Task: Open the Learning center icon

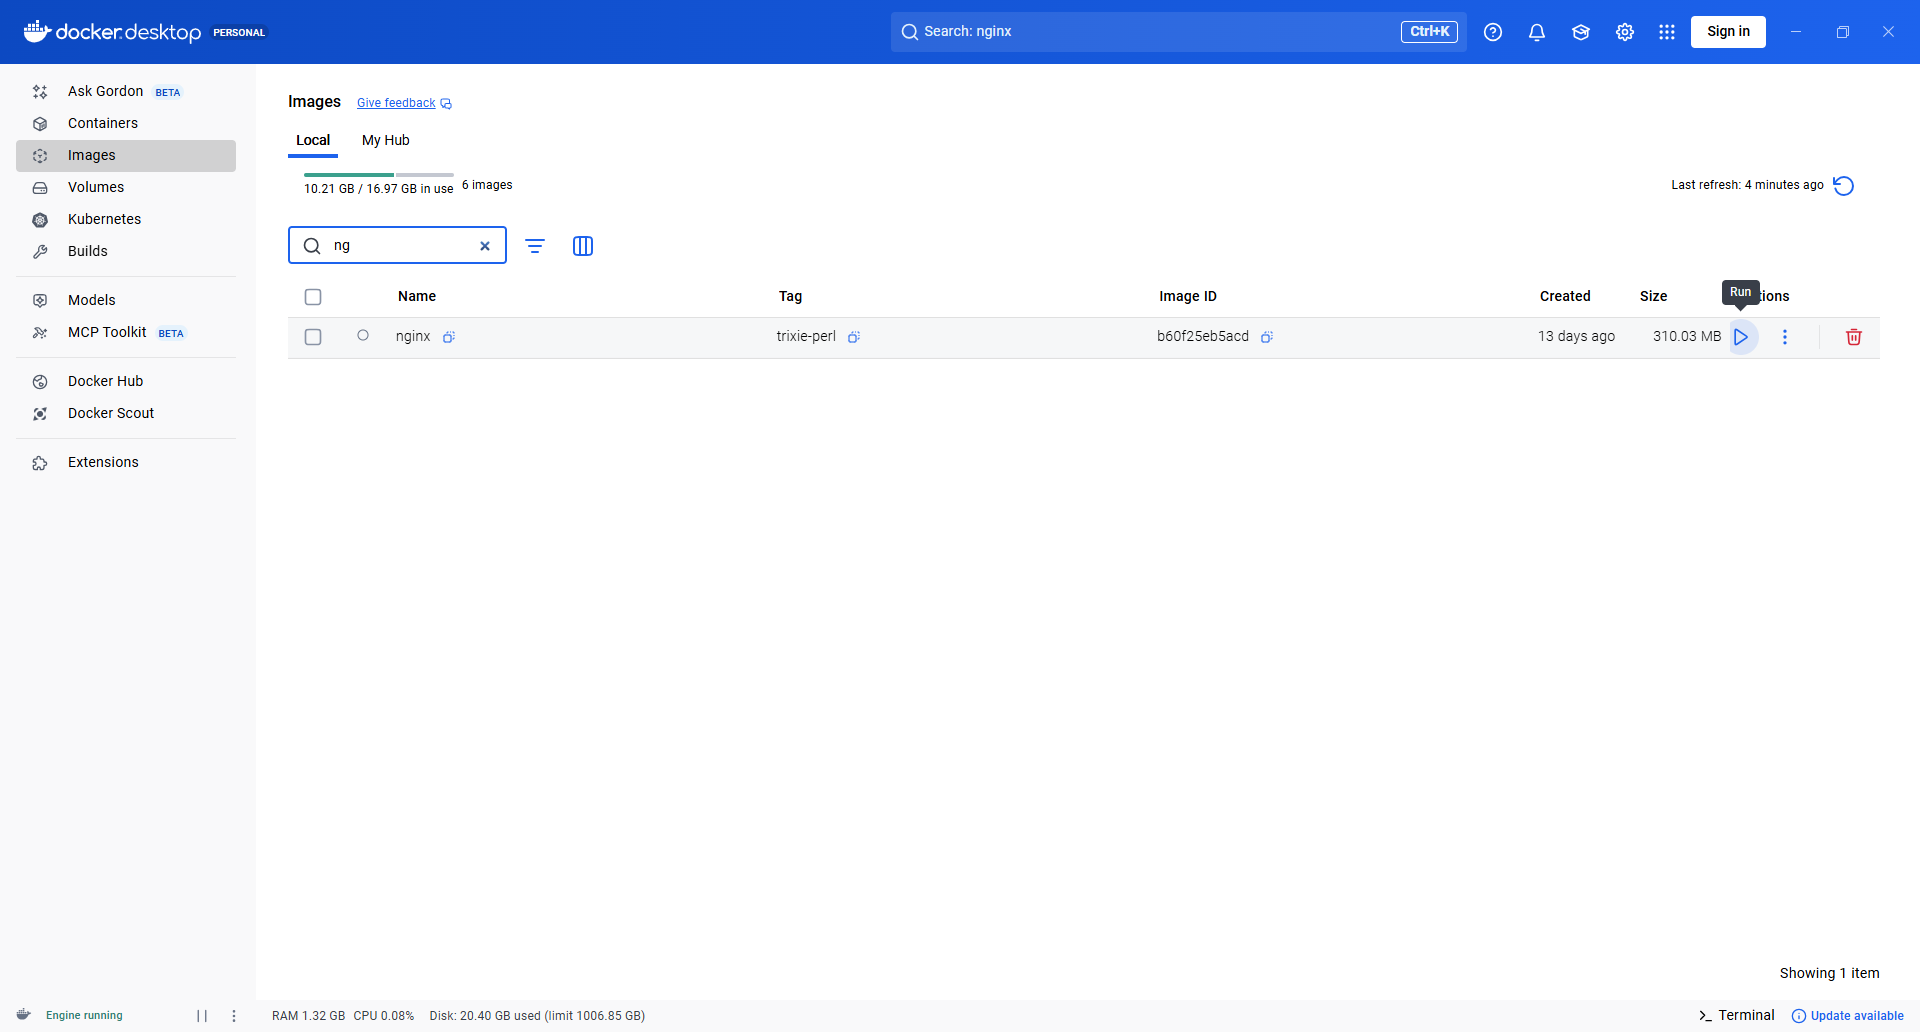Action: [1581, 32]
